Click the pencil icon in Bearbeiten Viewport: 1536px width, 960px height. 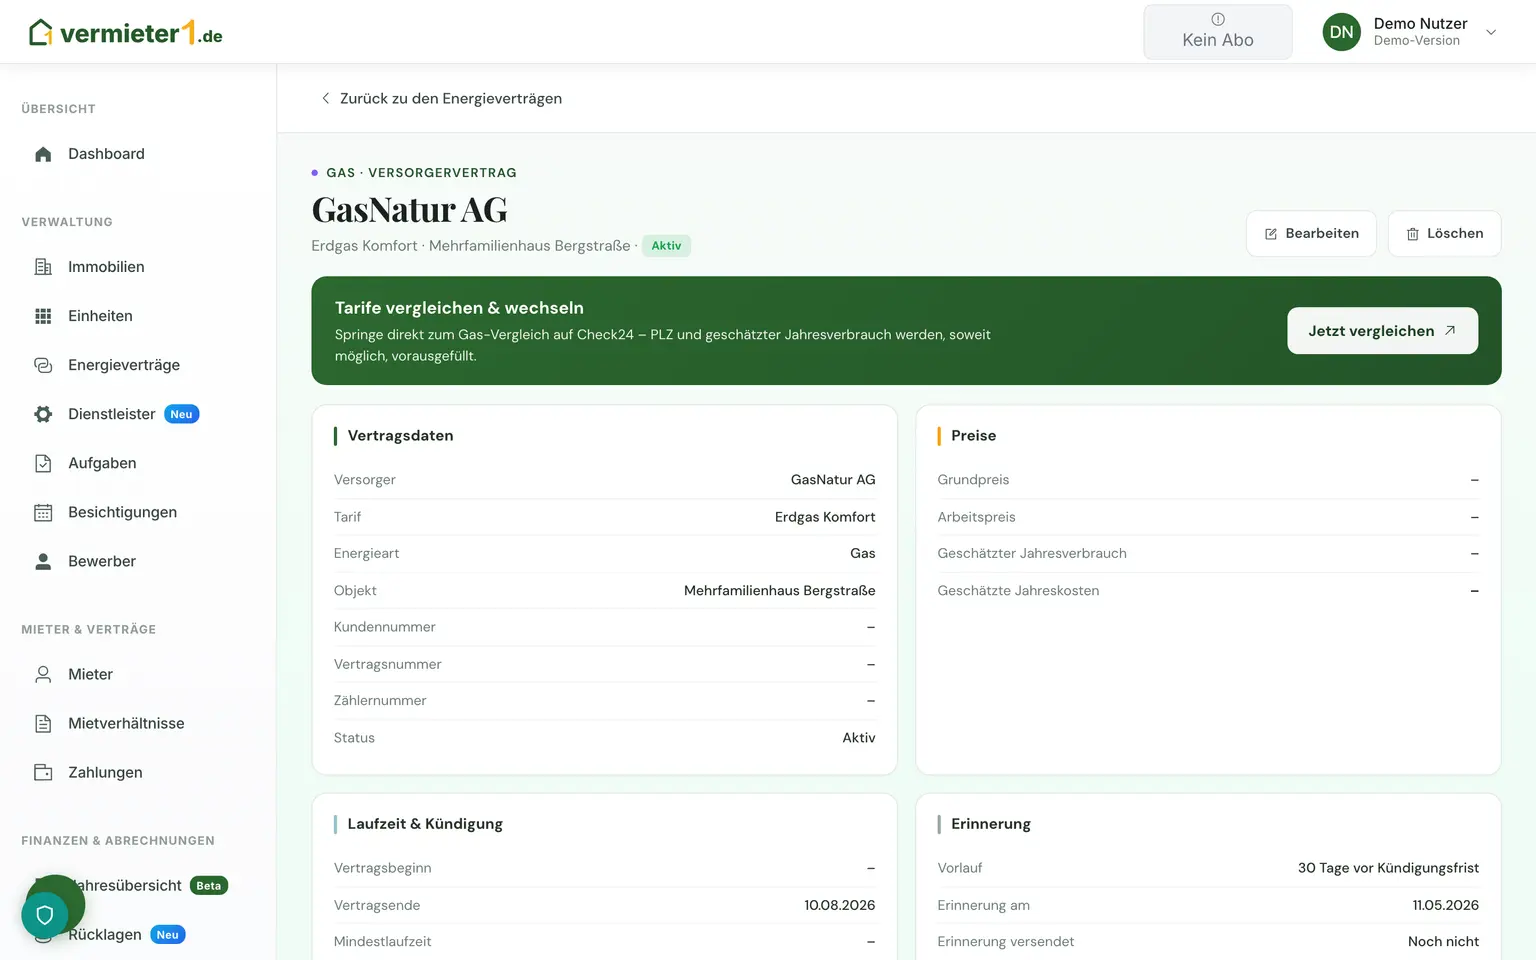(1271, 234)
